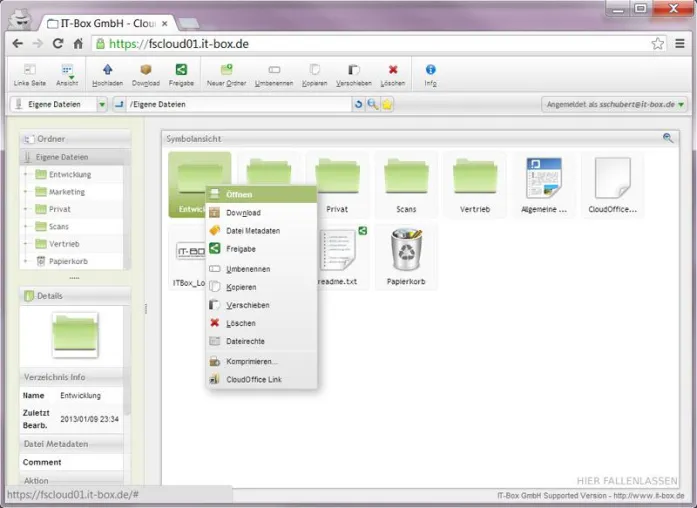This screenshot has height=508, width=697.
Task: Expand the Marketing tree node
Action: click(26, 192)
